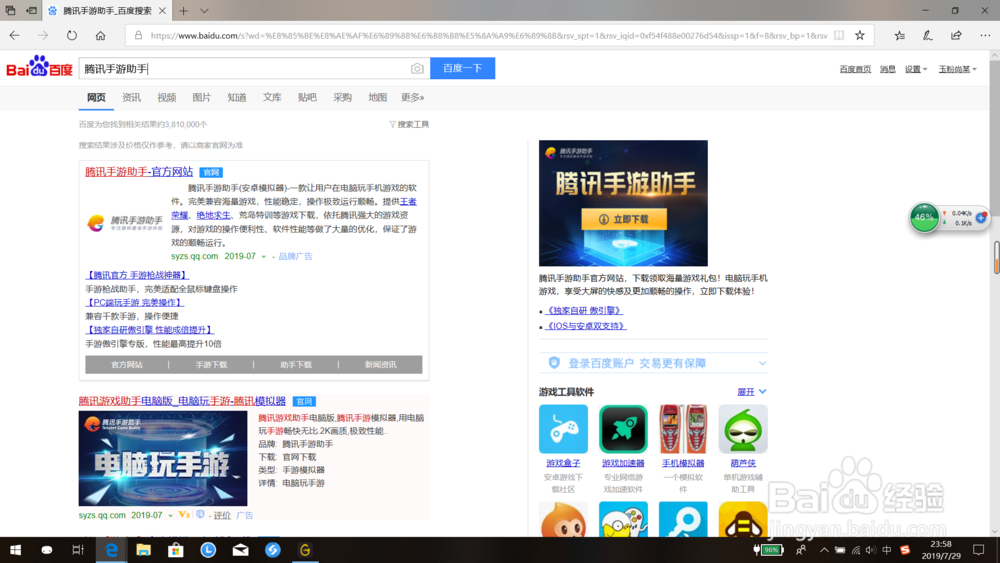Open Task View on the taskbar

[78, 550]
